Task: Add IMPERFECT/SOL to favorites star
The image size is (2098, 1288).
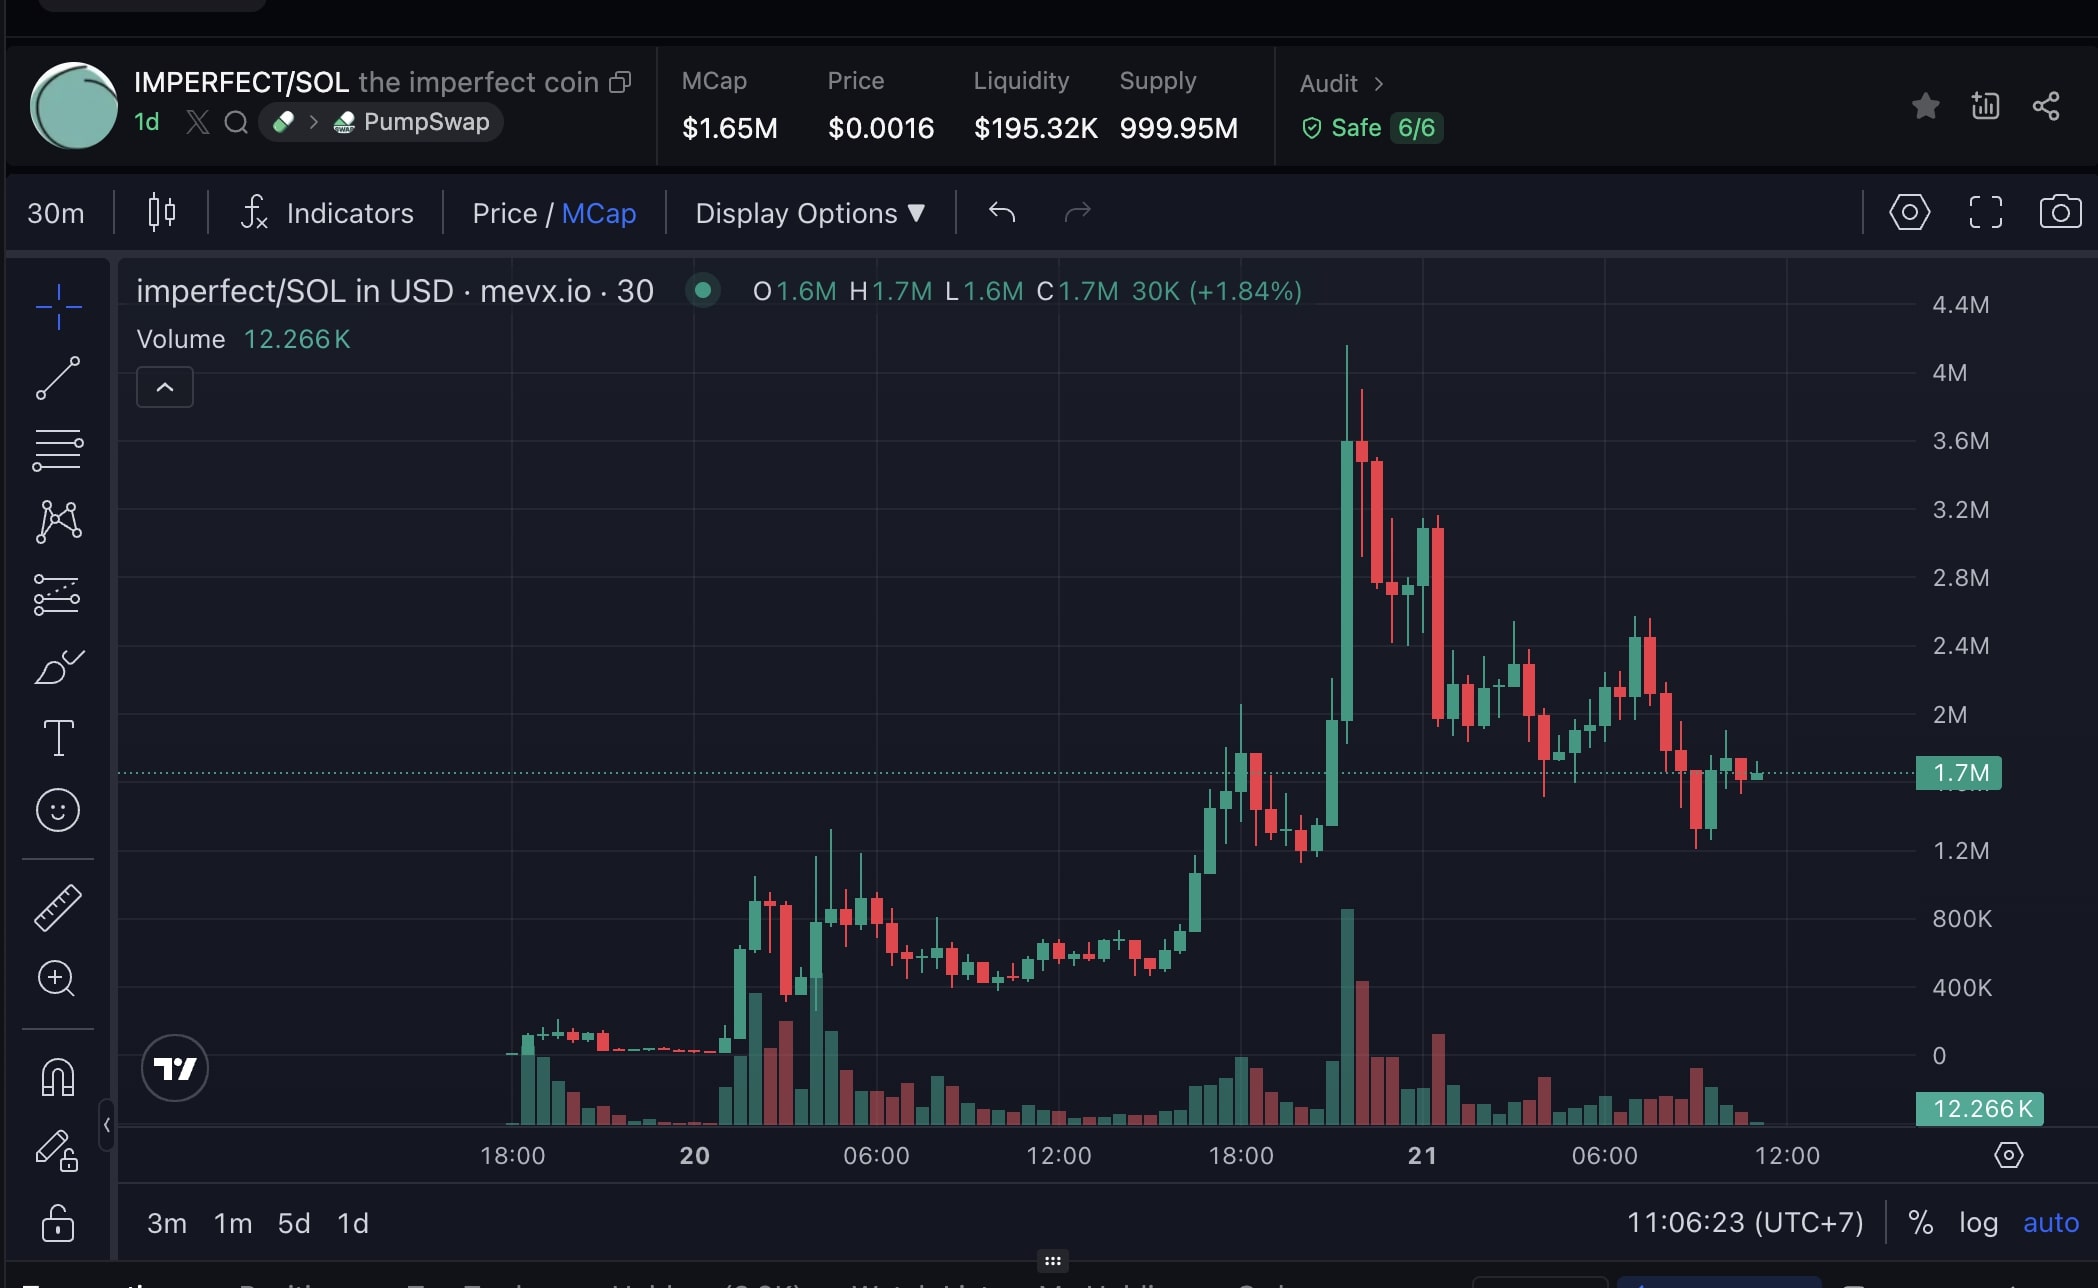Action: pos(1925,106)
